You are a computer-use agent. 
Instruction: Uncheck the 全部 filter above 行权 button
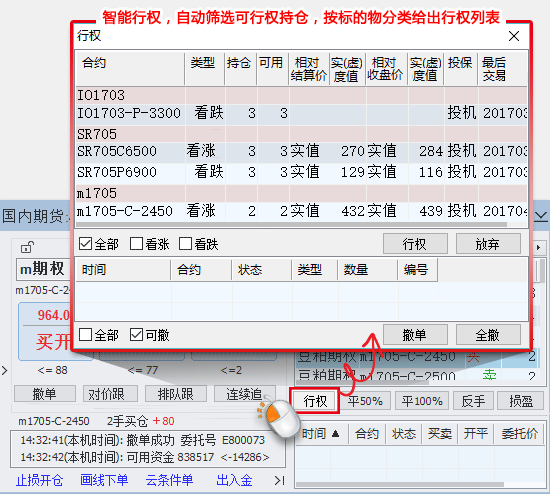click(x=85, y=243)
